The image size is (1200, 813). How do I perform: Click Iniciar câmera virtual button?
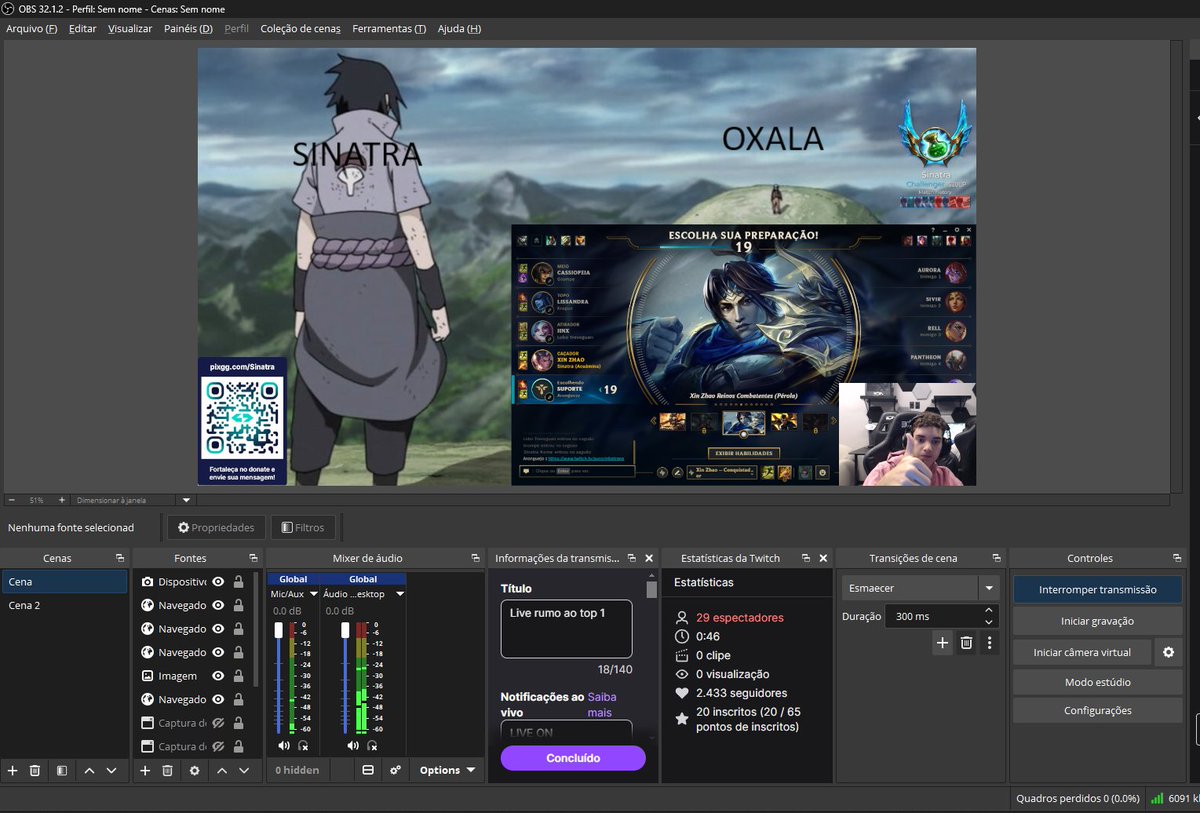1082,652
